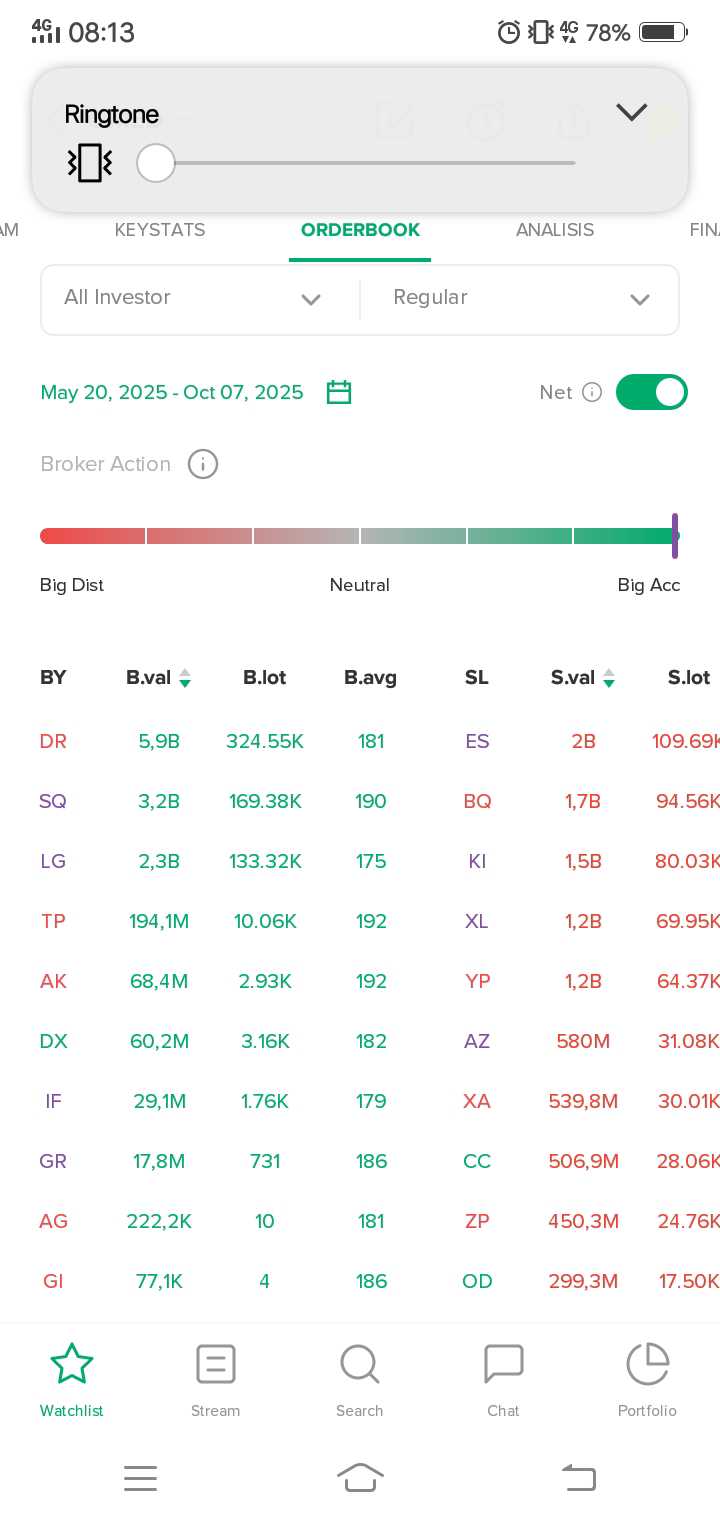Tap the Search magnifier icon

click(359, 1365)
